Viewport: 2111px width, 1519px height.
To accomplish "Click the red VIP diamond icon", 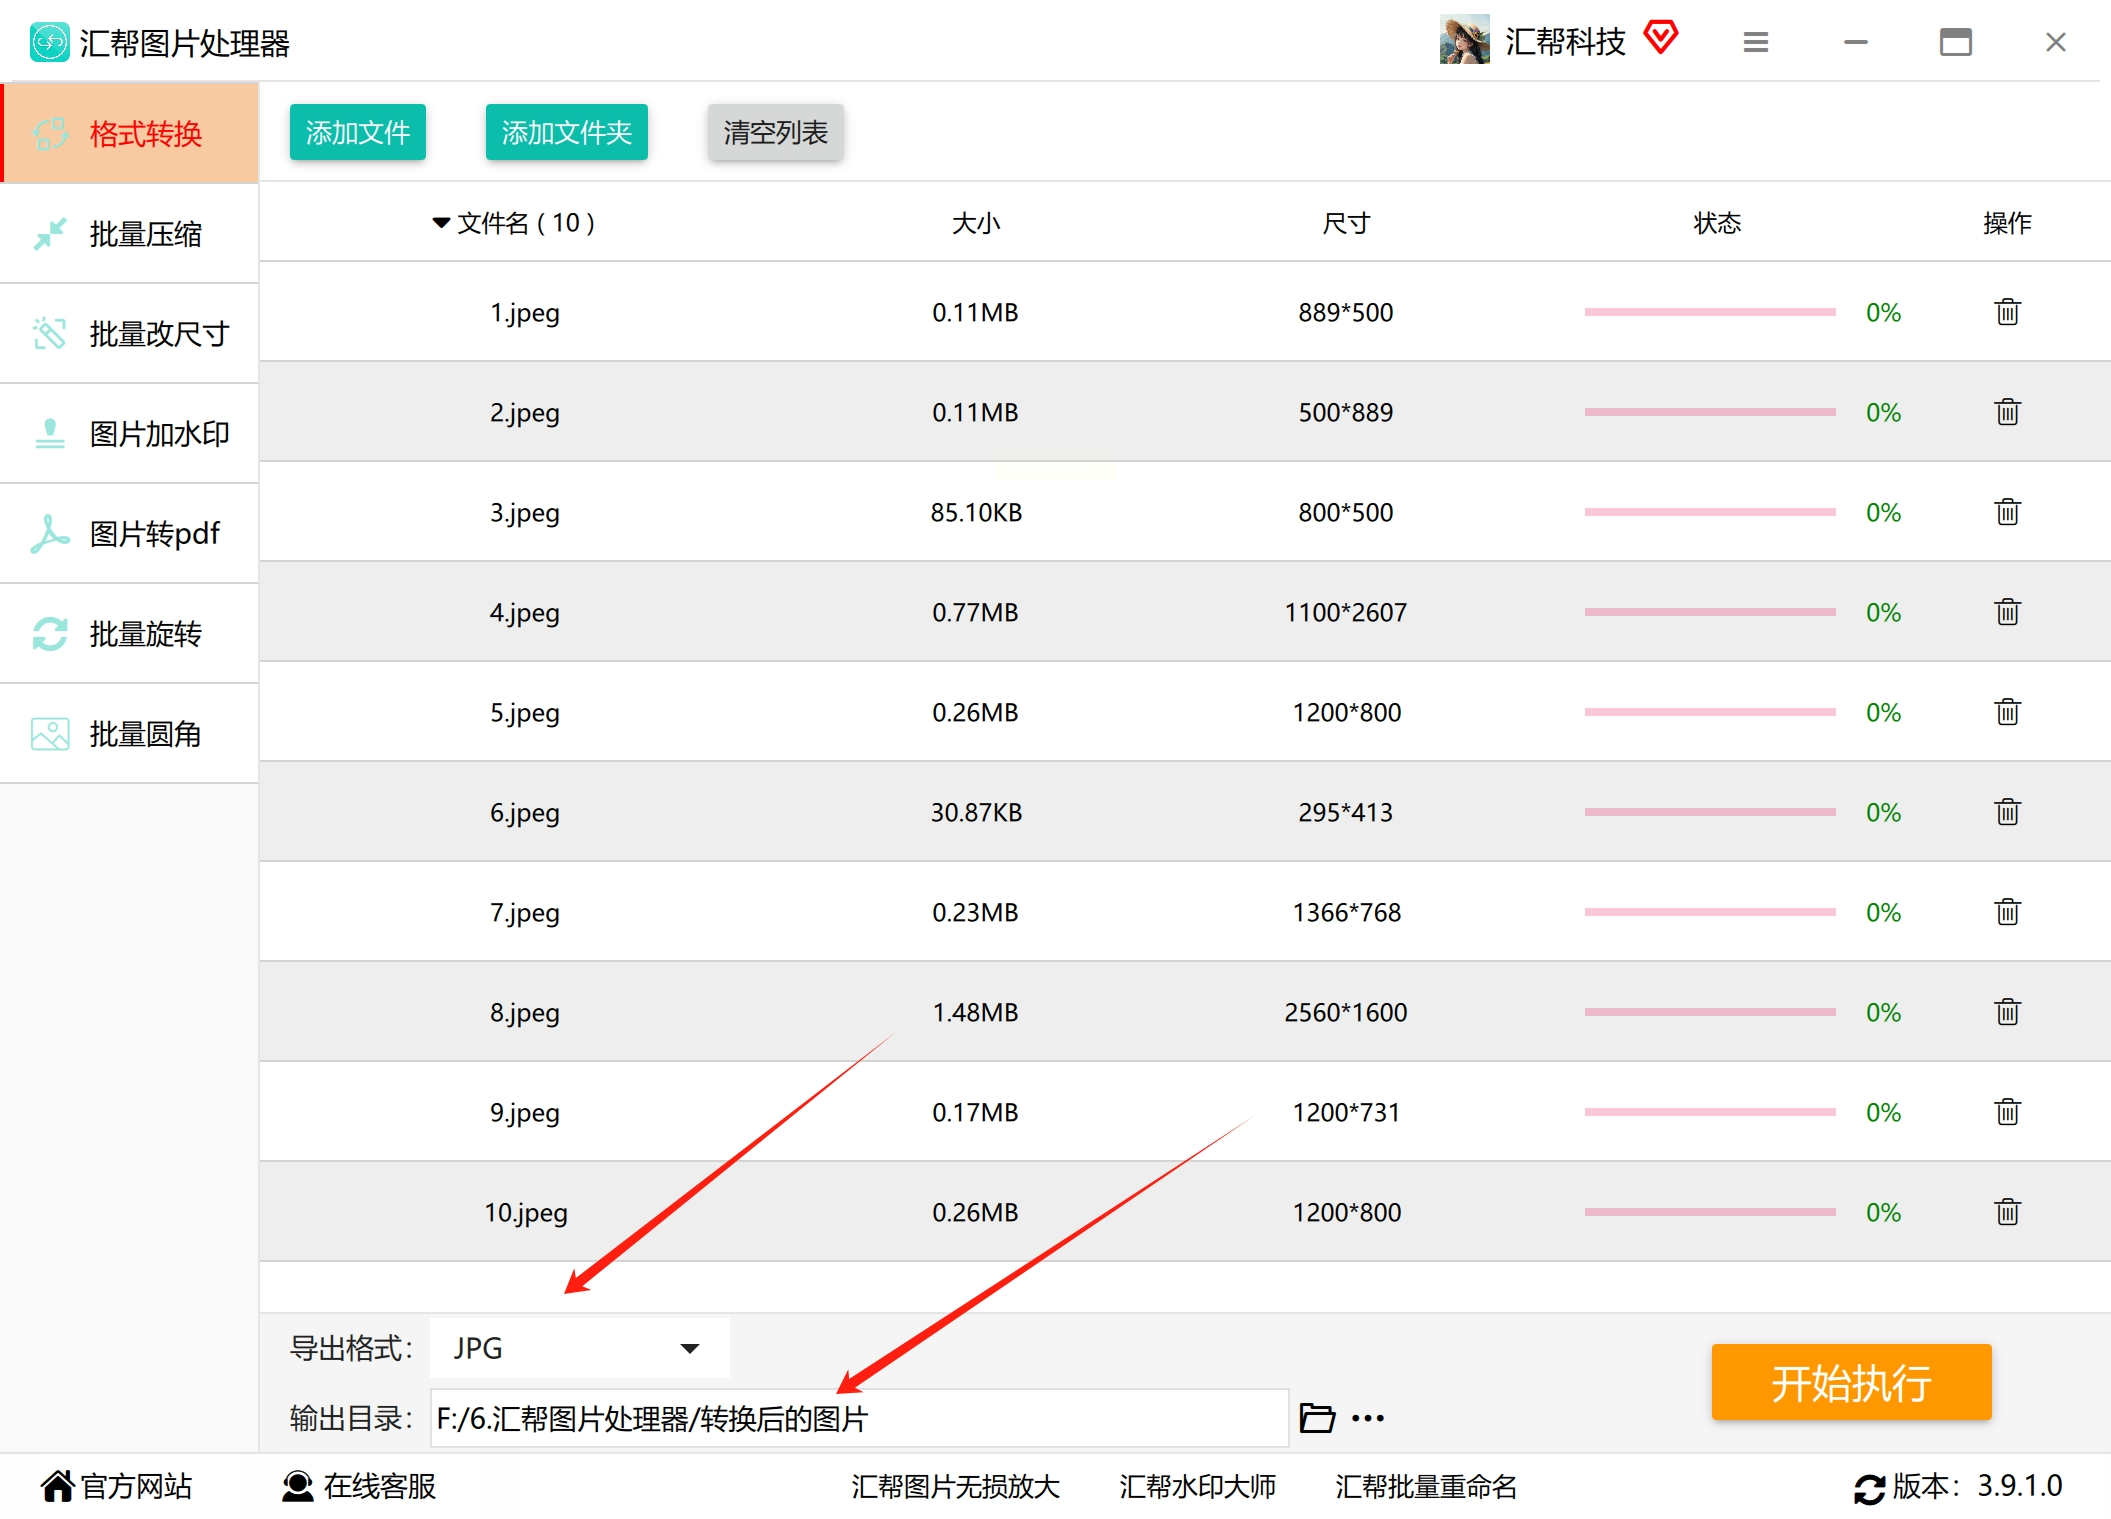I will [1661, 38].
